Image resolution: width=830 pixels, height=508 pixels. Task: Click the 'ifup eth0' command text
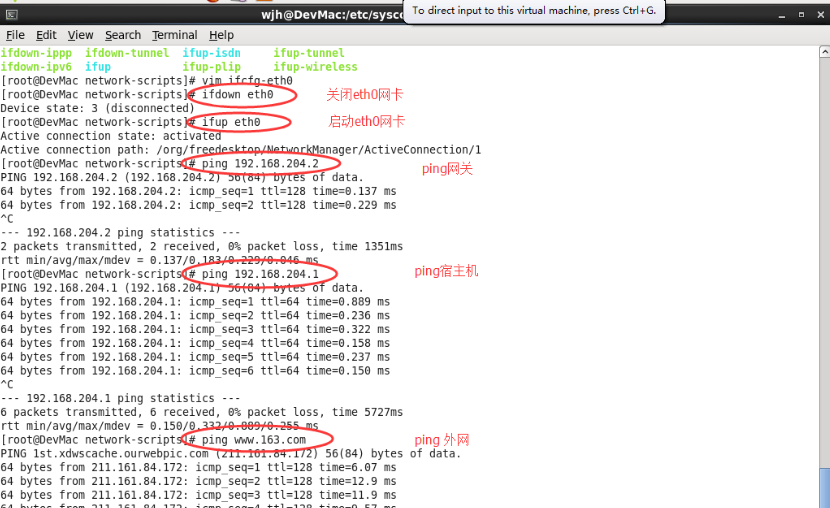tap(231, 122)
